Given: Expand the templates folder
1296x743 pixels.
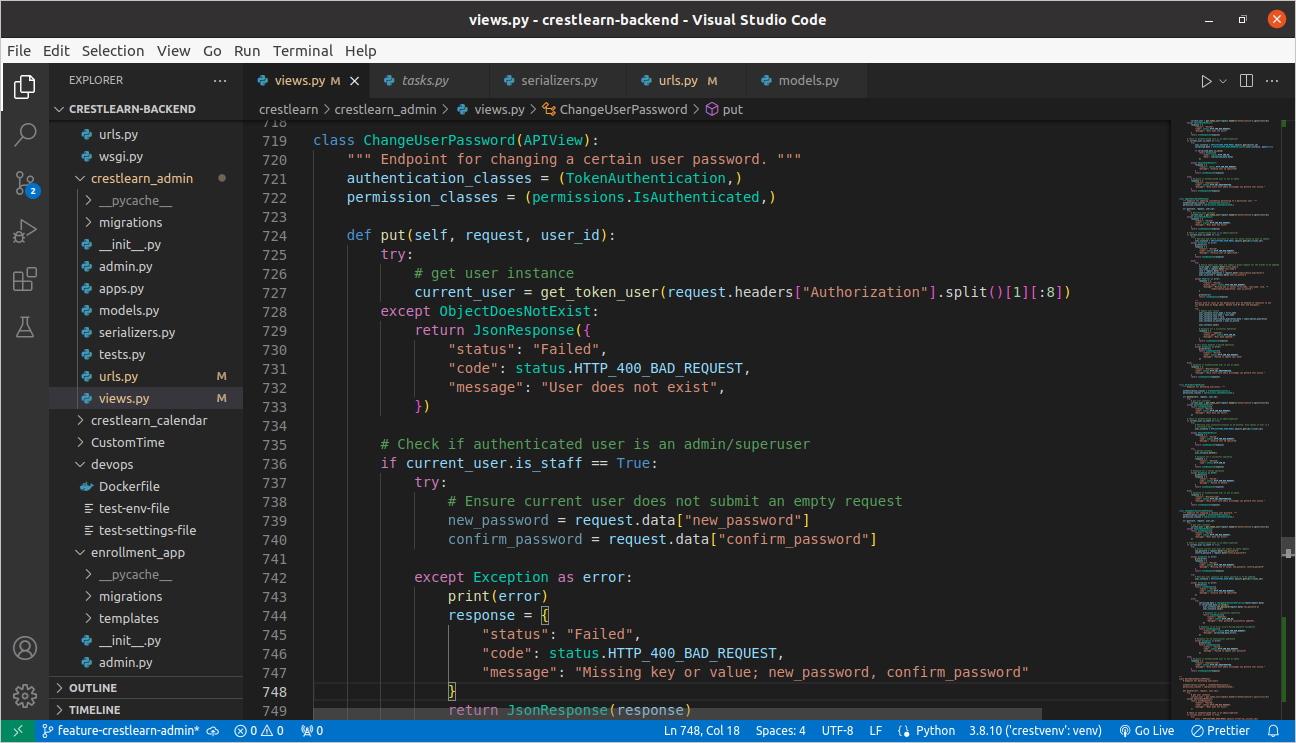Looking at the screenshot, I should 146,618.
